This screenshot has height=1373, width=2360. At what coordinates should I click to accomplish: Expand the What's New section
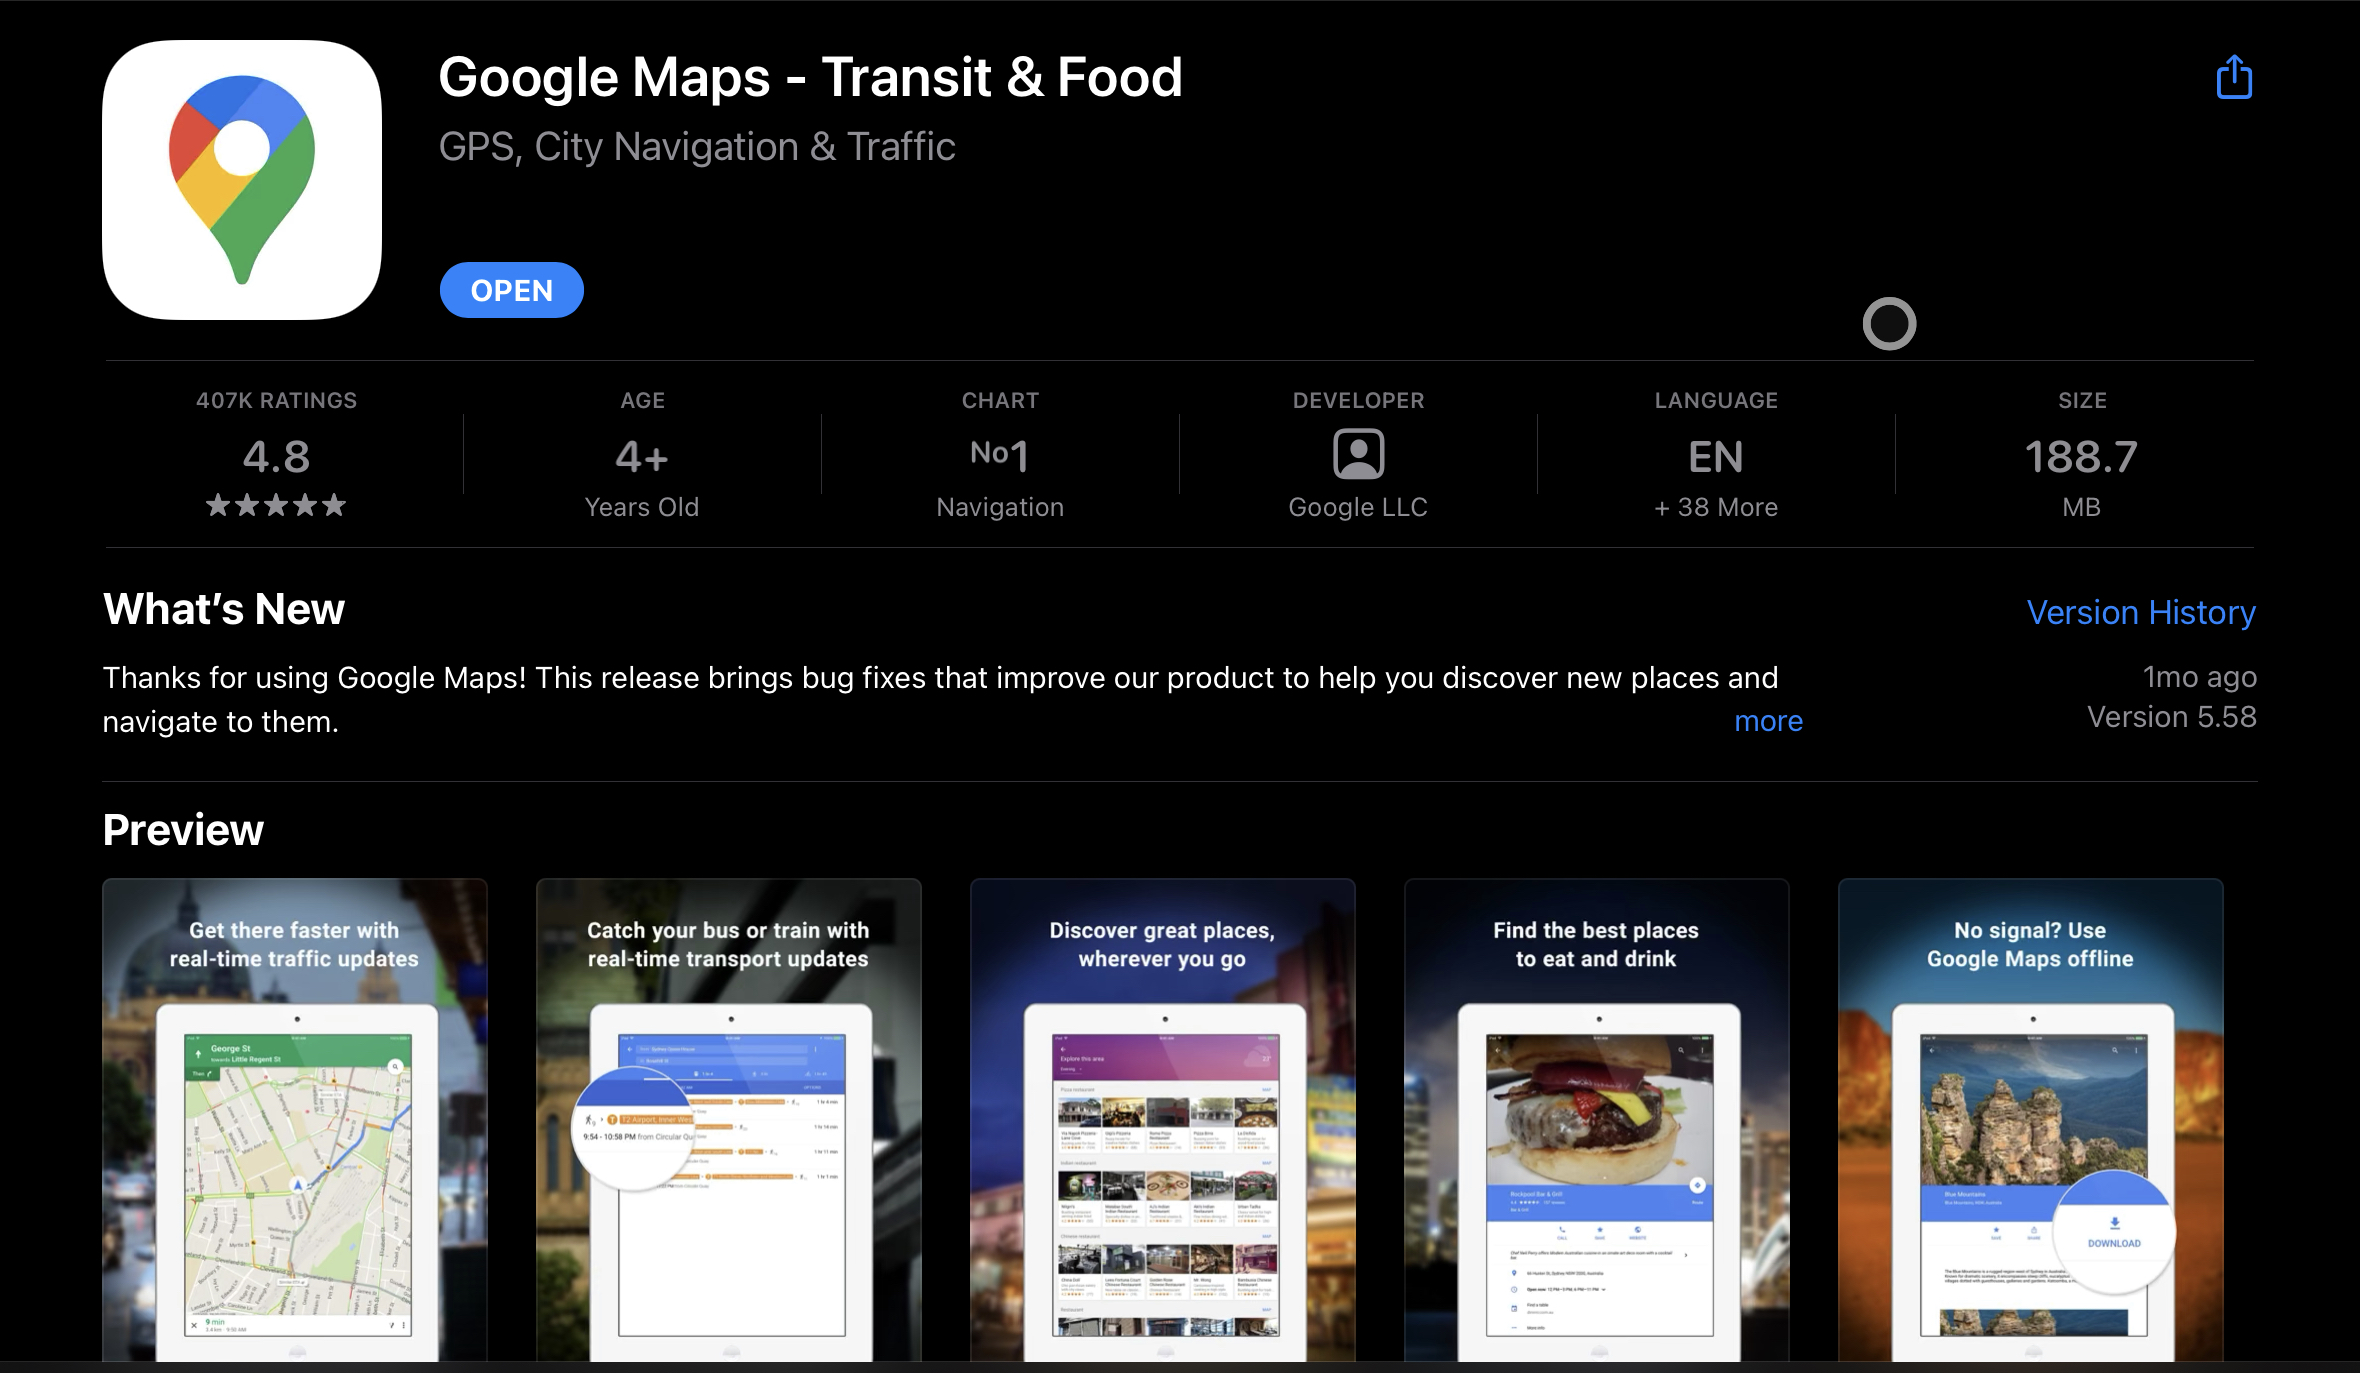pyautogui.click(x=1768, y=719)
